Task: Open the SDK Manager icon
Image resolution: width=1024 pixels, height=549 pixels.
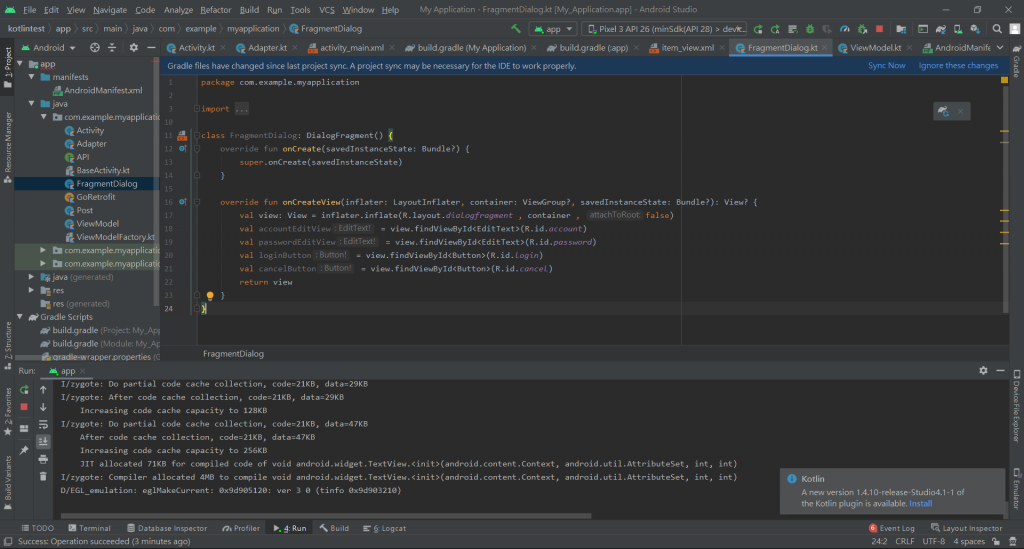Action: [975, 29]
